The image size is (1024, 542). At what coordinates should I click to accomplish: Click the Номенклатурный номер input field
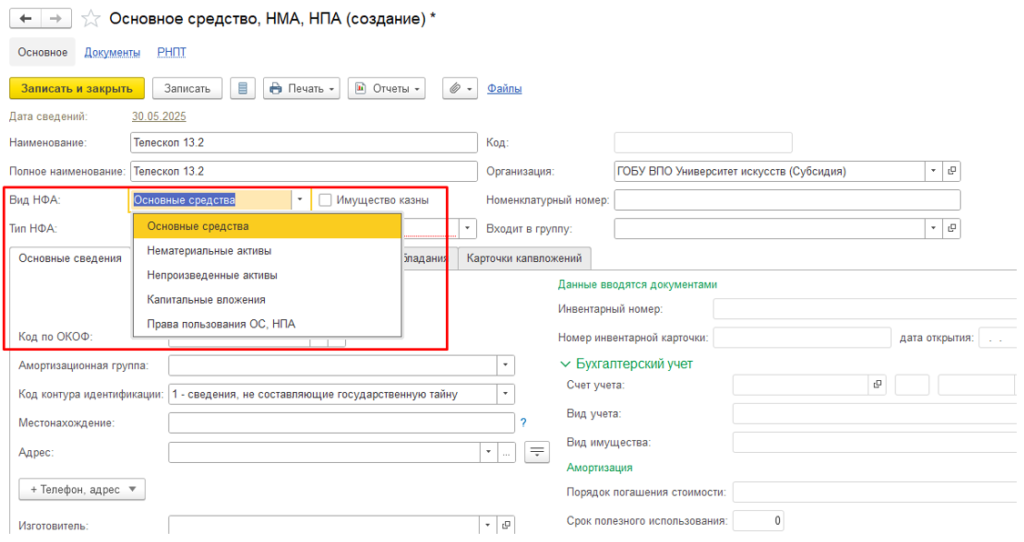786,200
